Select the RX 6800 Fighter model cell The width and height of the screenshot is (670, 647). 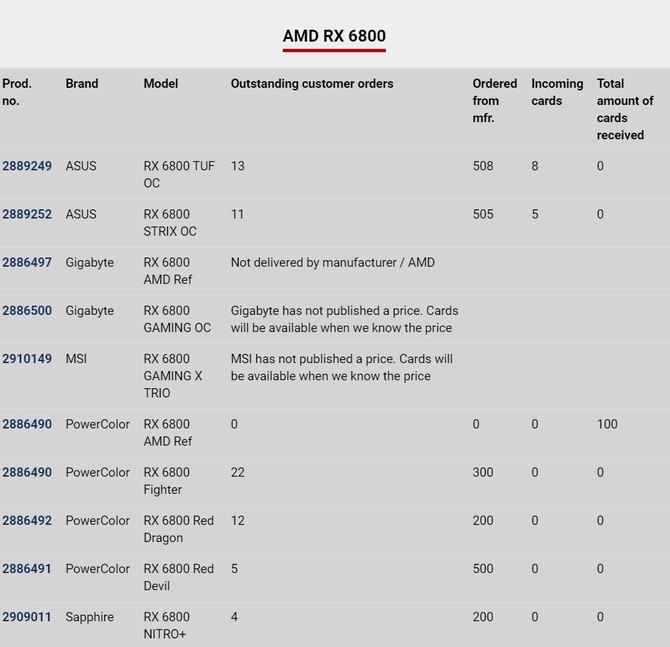click(x=167, y=481)
